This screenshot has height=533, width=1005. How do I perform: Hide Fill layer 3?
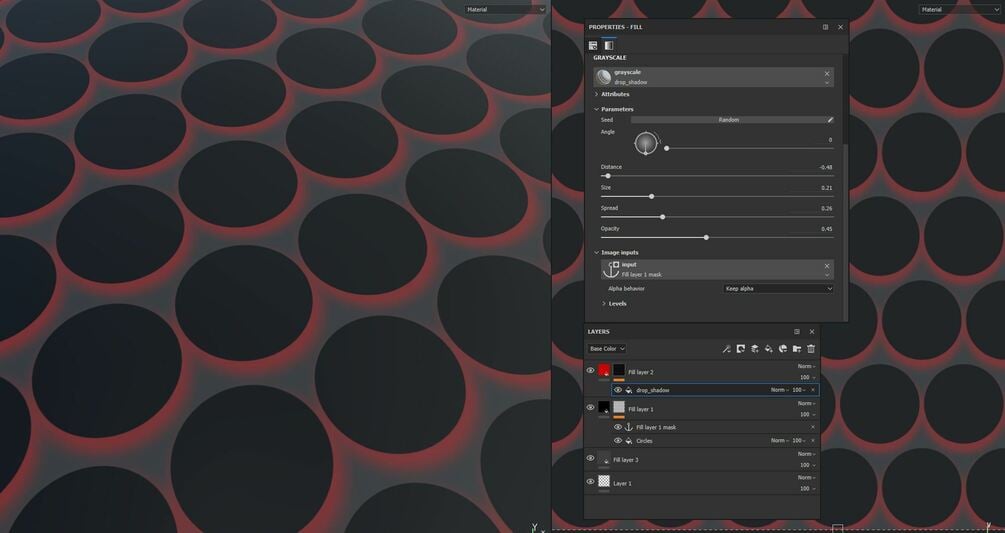click(590, 458)
